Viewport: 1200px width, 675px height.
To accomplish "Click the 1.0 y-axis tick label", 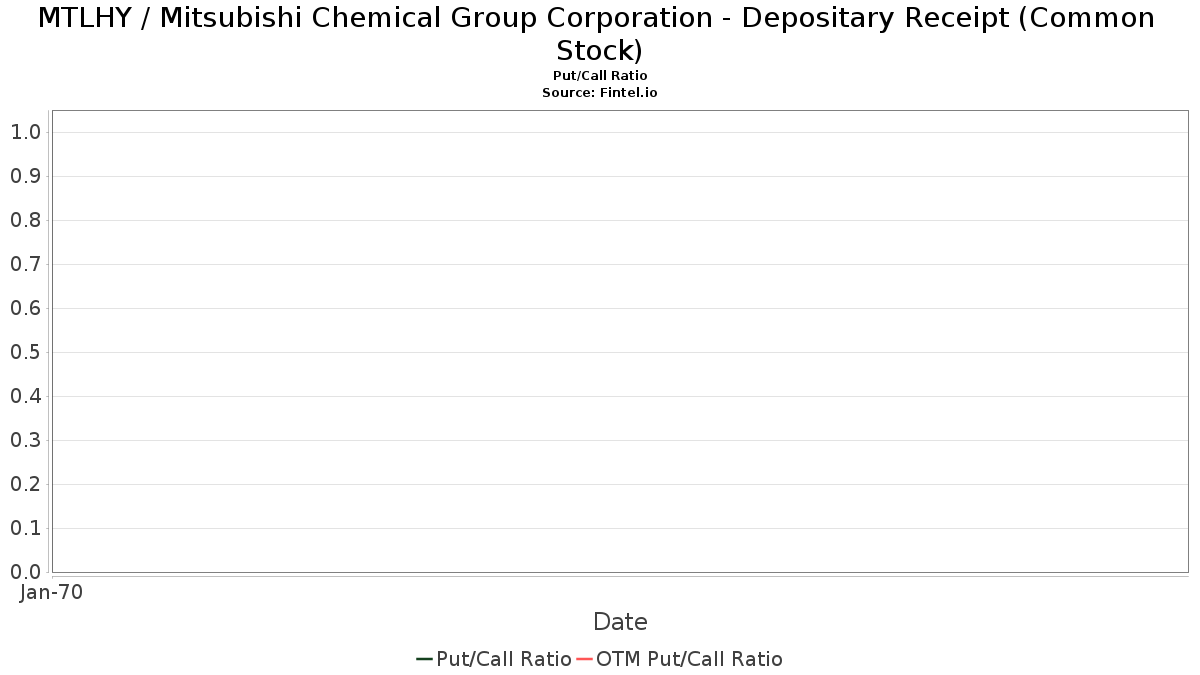I will tap(25, 132).
